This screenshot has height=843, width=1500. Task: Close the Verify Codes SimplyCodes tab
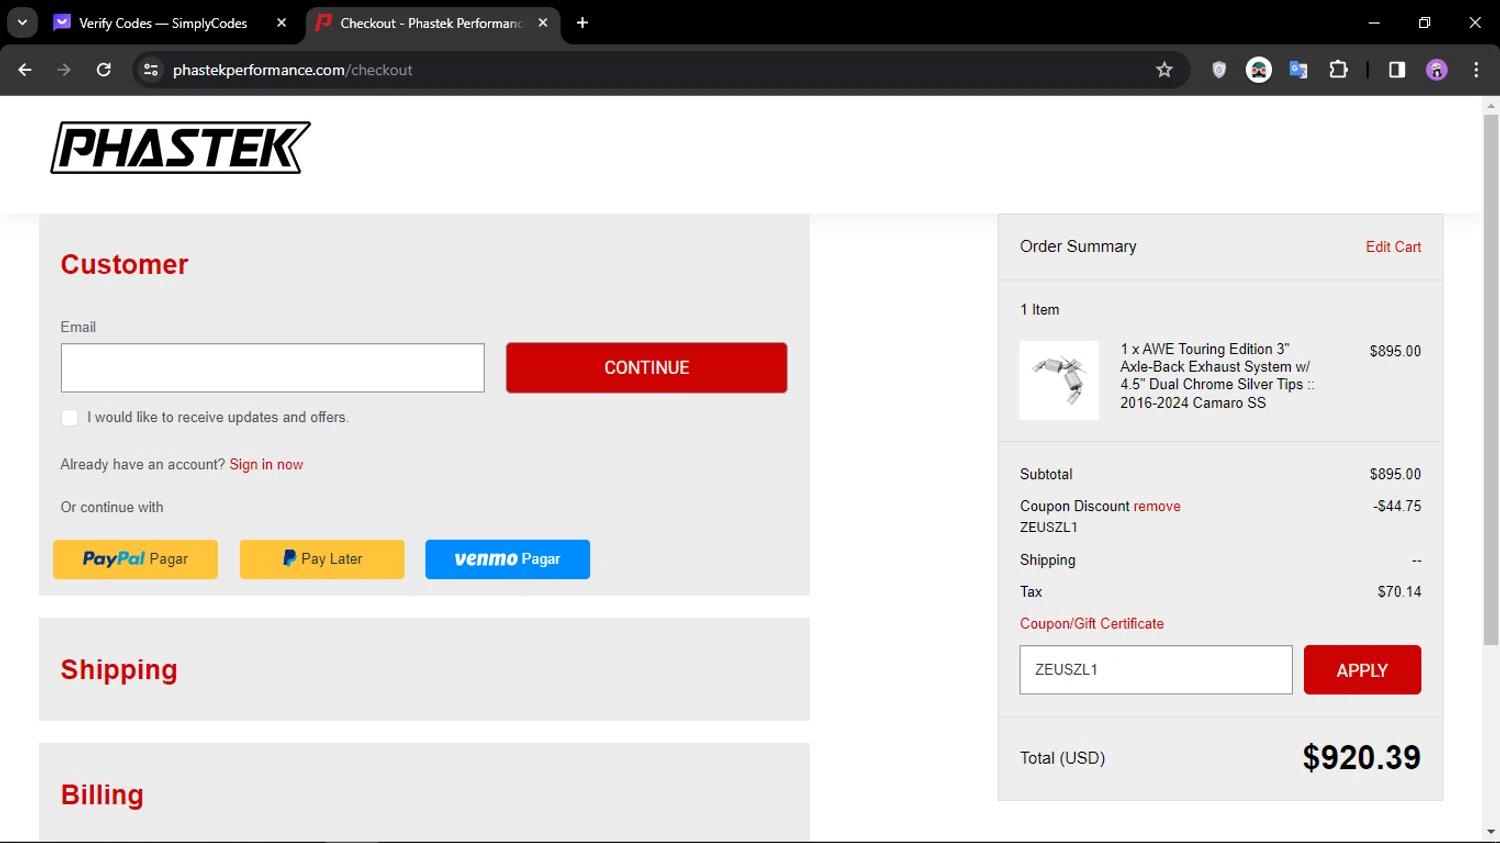(x=281, y=22)
